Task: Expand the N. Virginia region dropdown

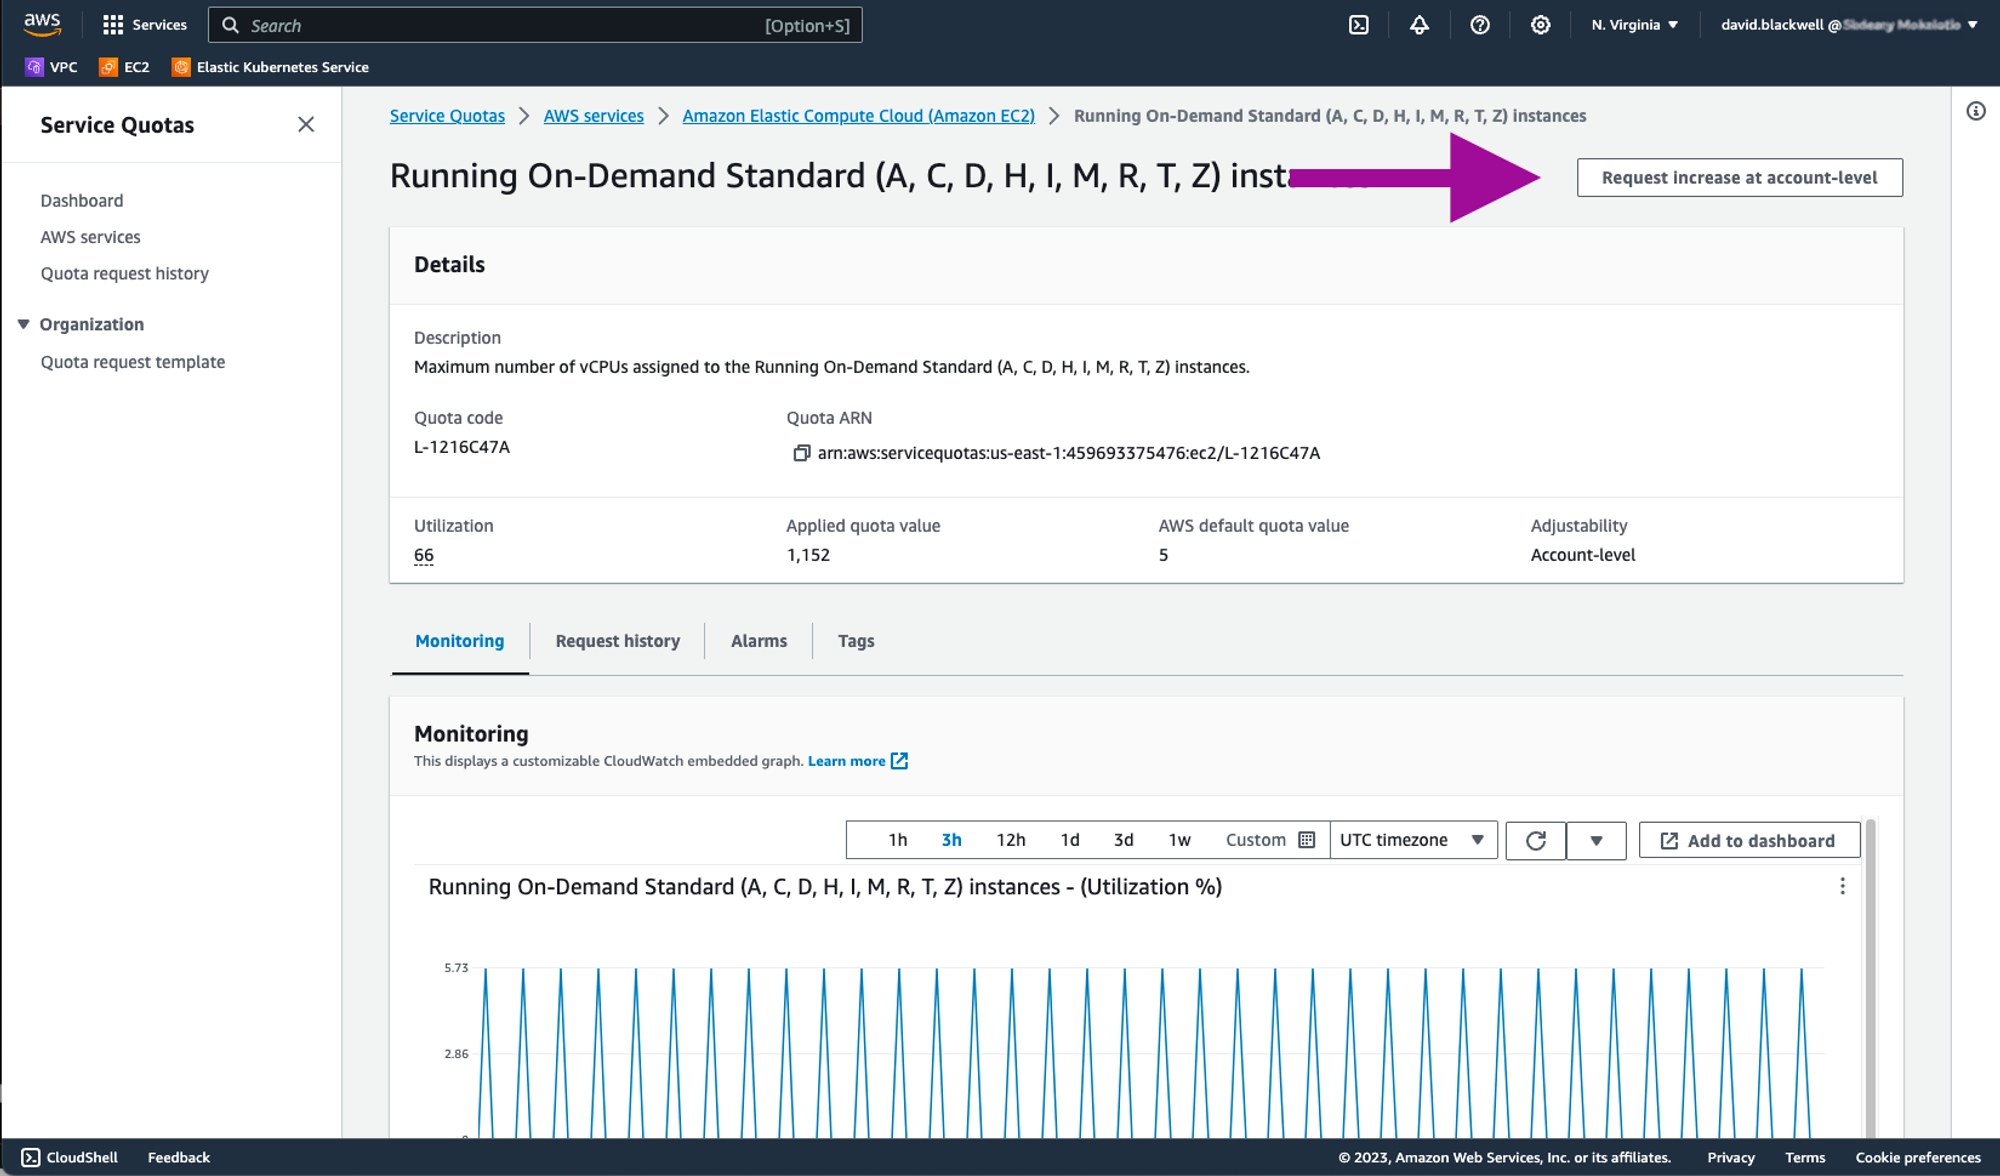Action: [1634, 25]
